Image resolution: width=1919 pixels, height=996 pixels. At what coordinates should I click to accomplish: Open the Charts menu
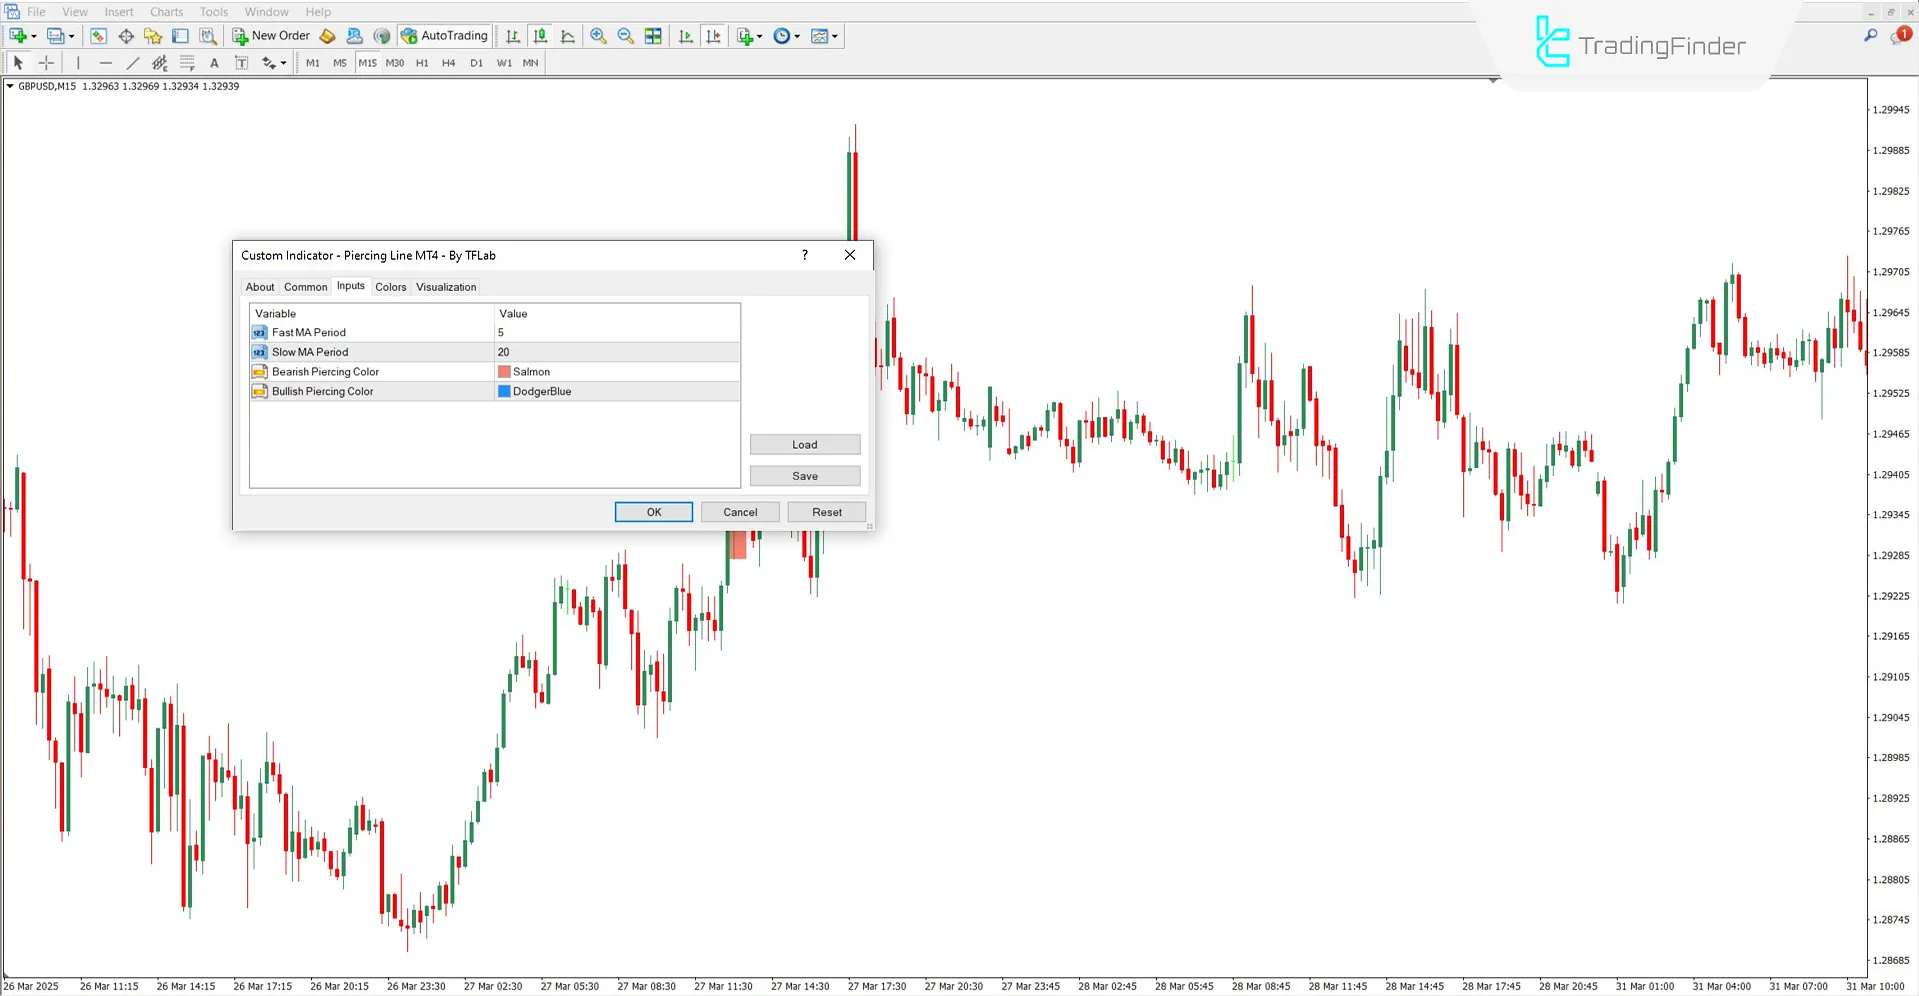pyautogui.click(x=165, y=11)
